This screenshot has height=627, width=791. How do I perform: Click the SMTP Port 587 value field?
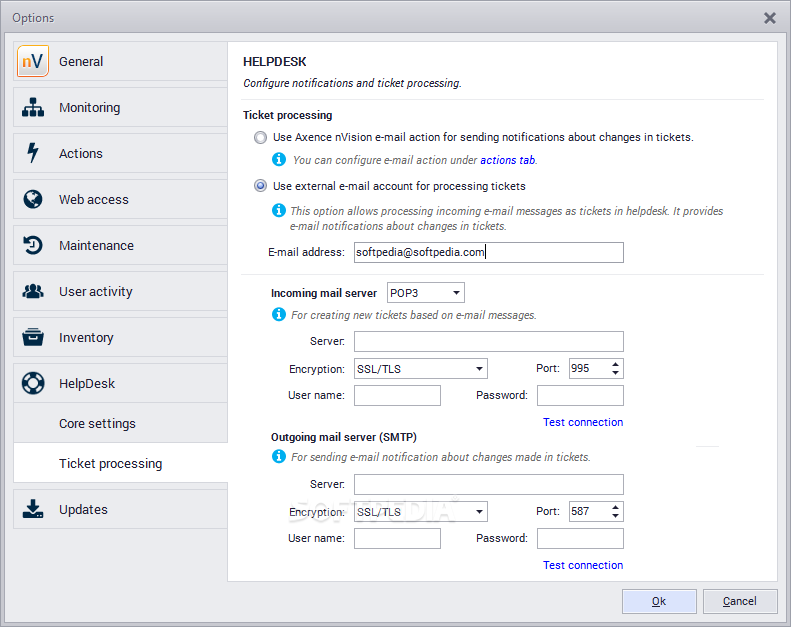(x=589, y=511)
